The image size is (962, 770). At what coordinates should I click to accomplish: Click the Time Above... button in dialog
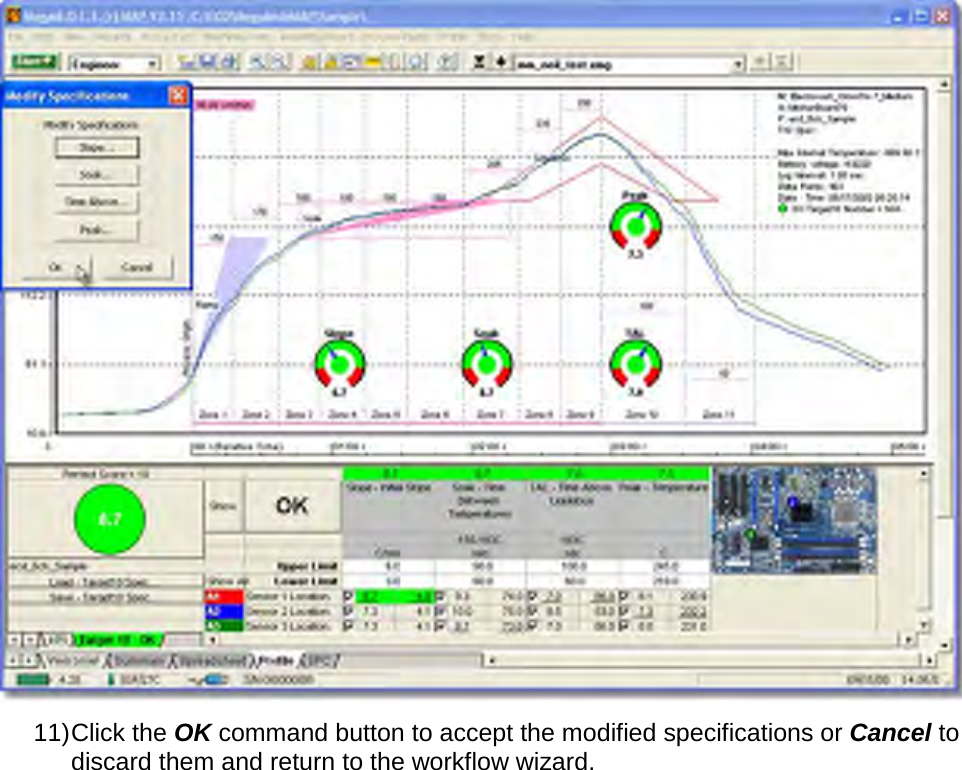click(x=97, y=202)
